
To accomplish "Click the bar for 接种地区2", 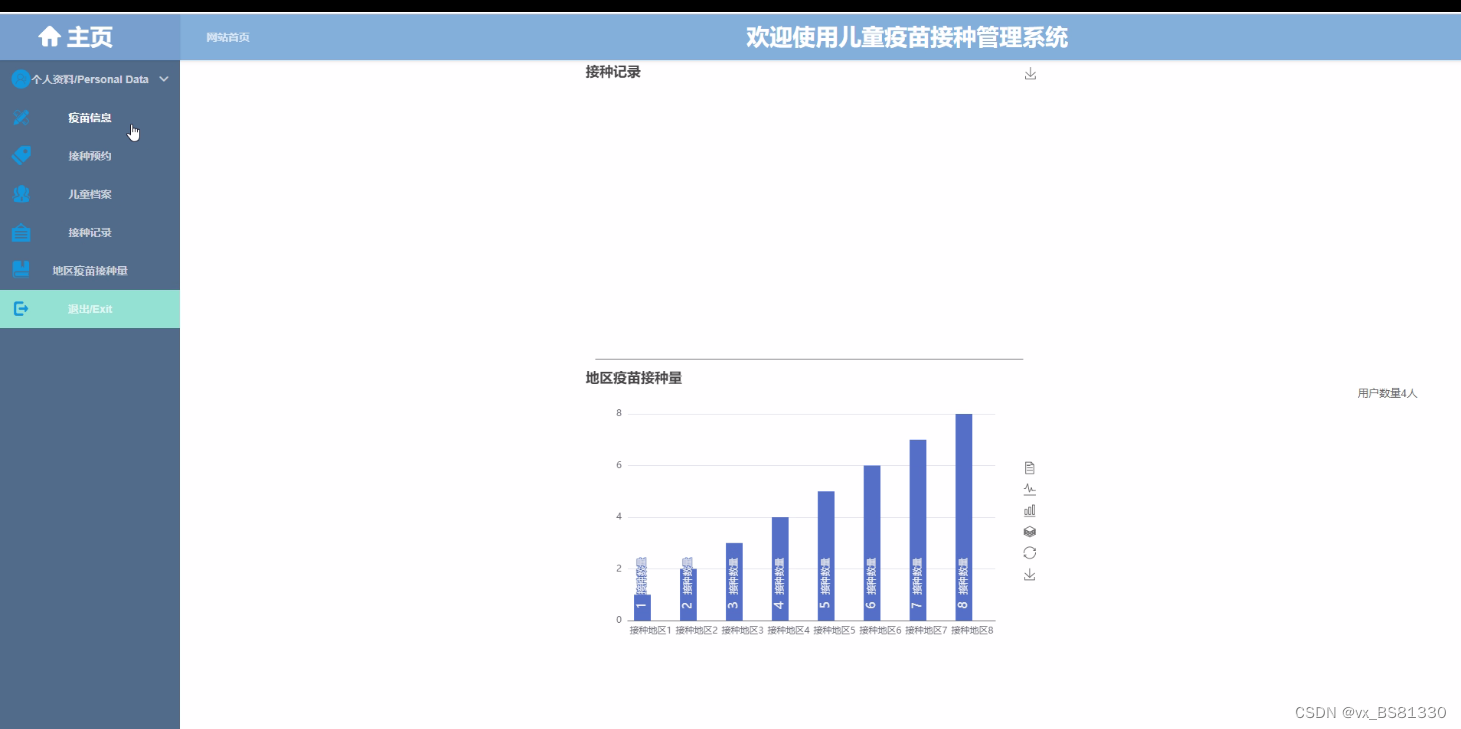I will [x=688, y=594].
